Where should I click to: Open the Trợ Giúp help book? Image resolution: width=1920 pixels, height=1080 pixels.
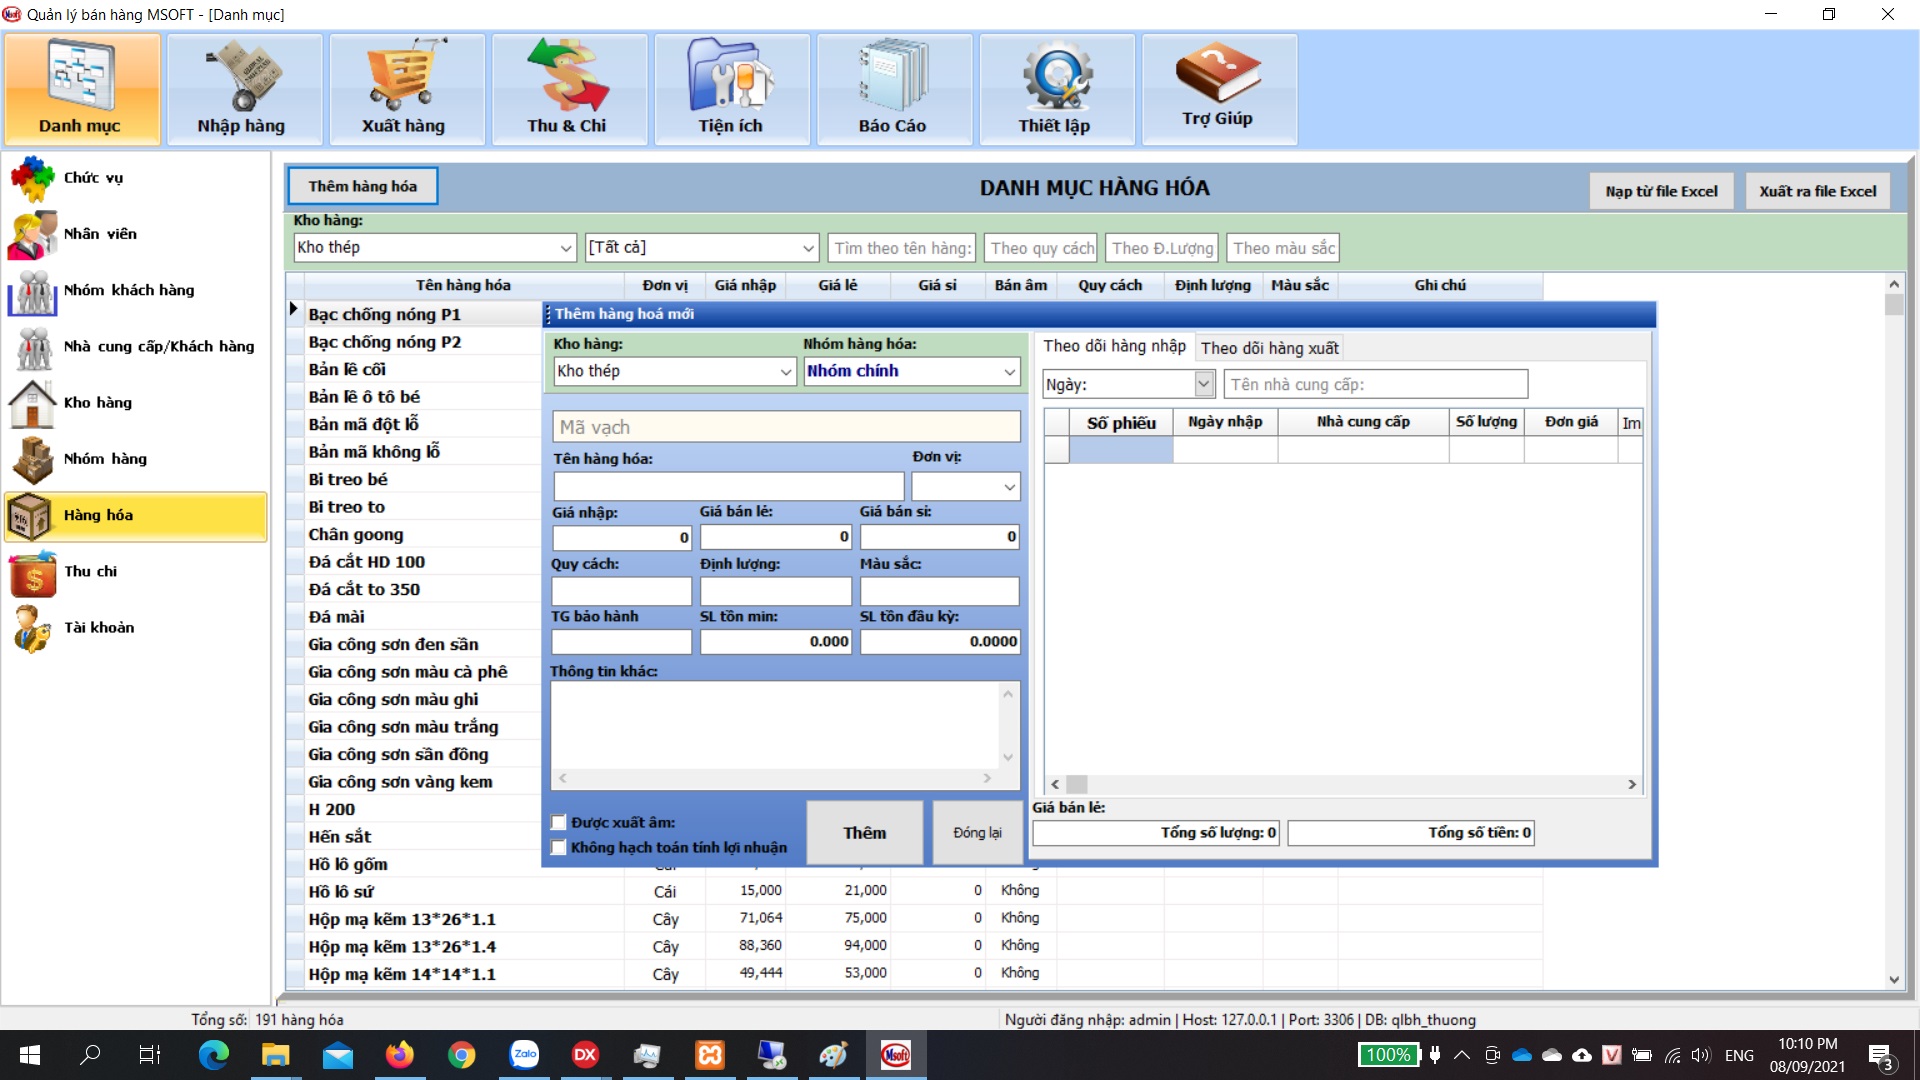point(1219,89)
